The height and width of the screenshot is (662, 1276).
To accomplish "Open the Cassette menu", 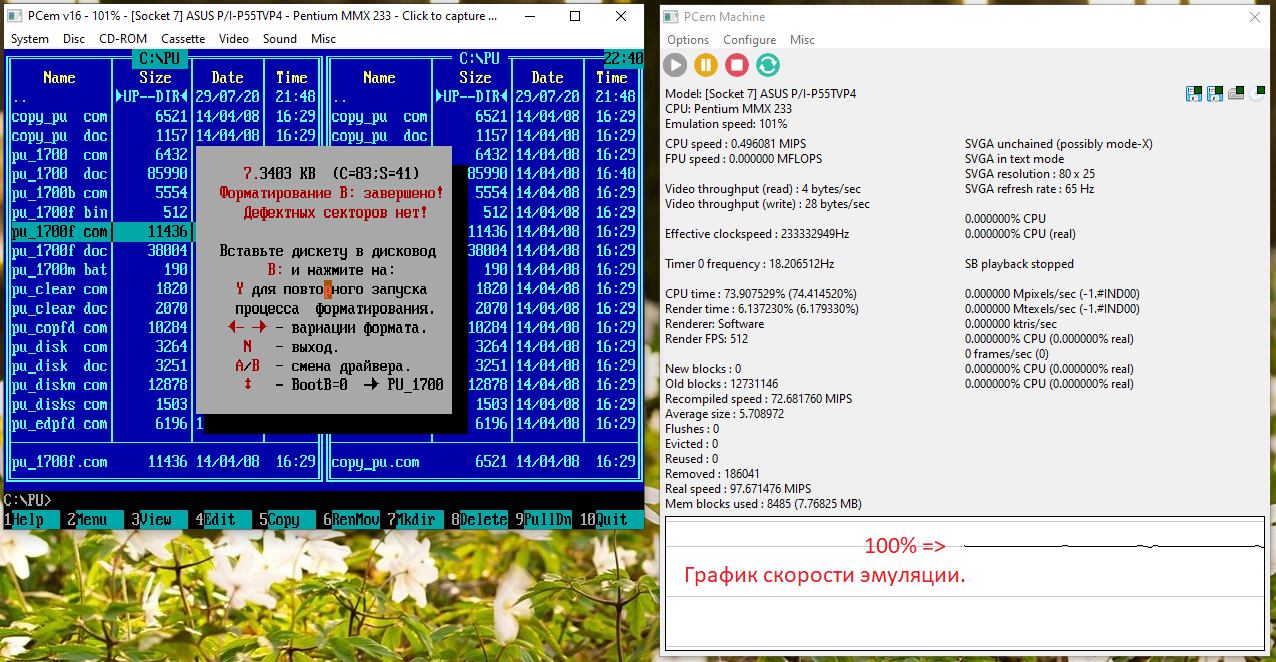I will point(183,39).
